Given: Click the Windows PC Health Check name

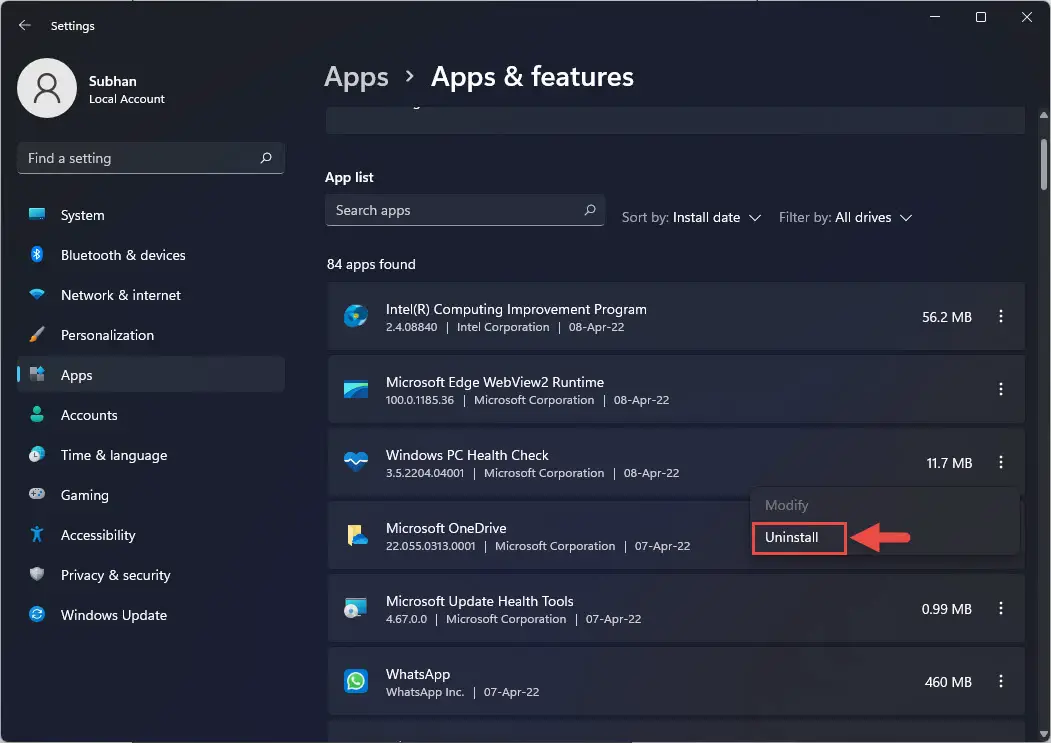Looking at the screenshot, I should [x=467, y=455].
